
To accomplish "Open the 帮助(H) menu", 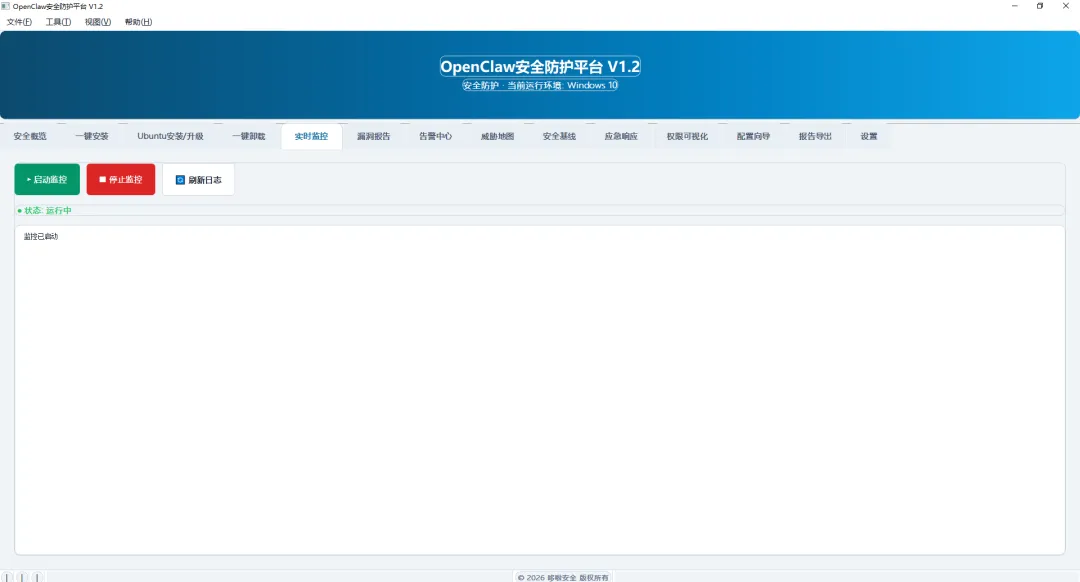I will [x=138, y=22].
